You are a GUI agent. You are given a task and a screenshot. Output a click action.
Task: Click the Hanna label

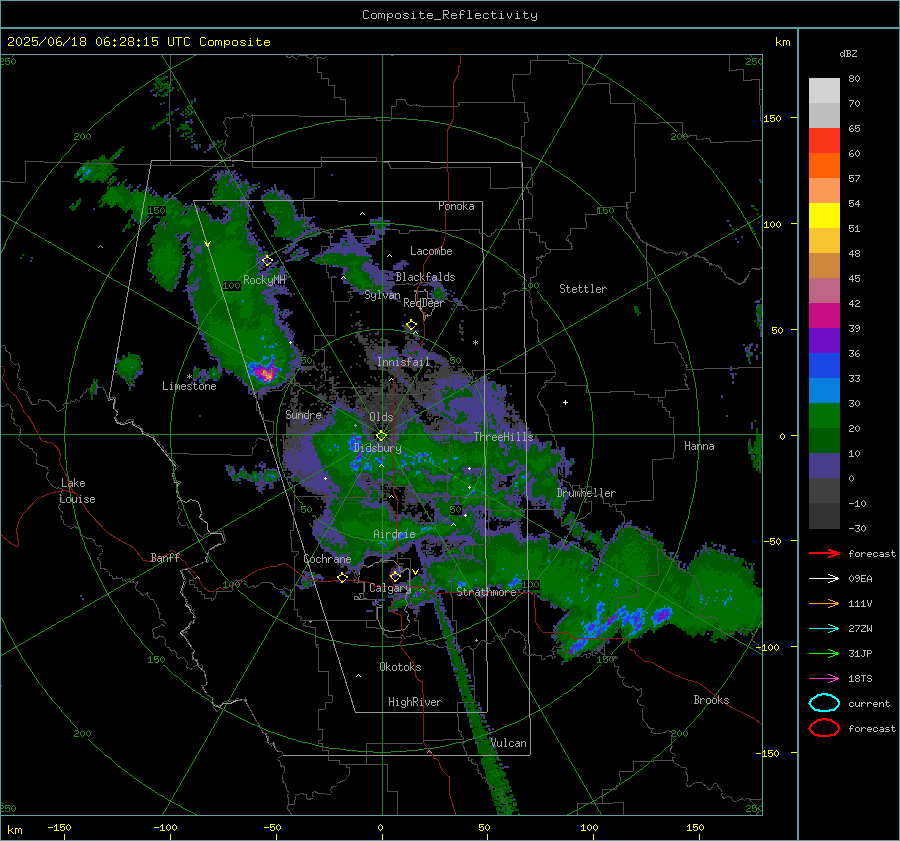(x=699, y=446)
